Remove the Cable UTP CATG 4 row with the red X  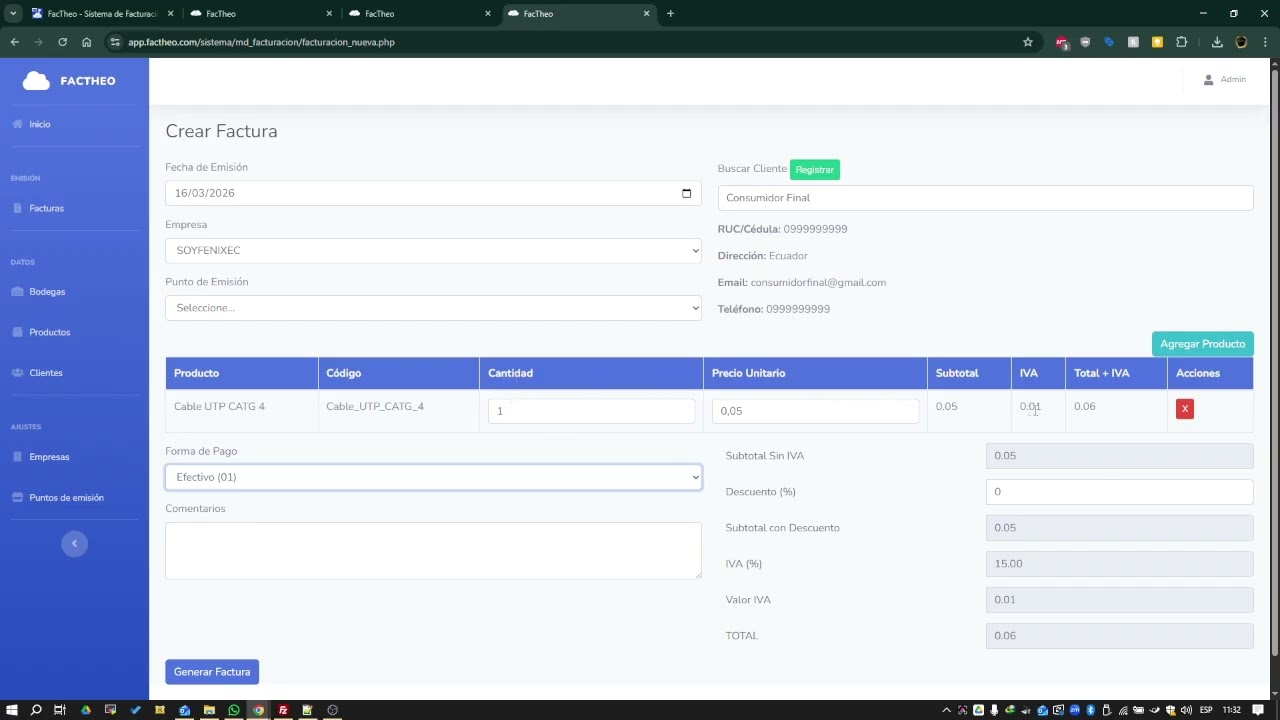tap(1185, 408)
